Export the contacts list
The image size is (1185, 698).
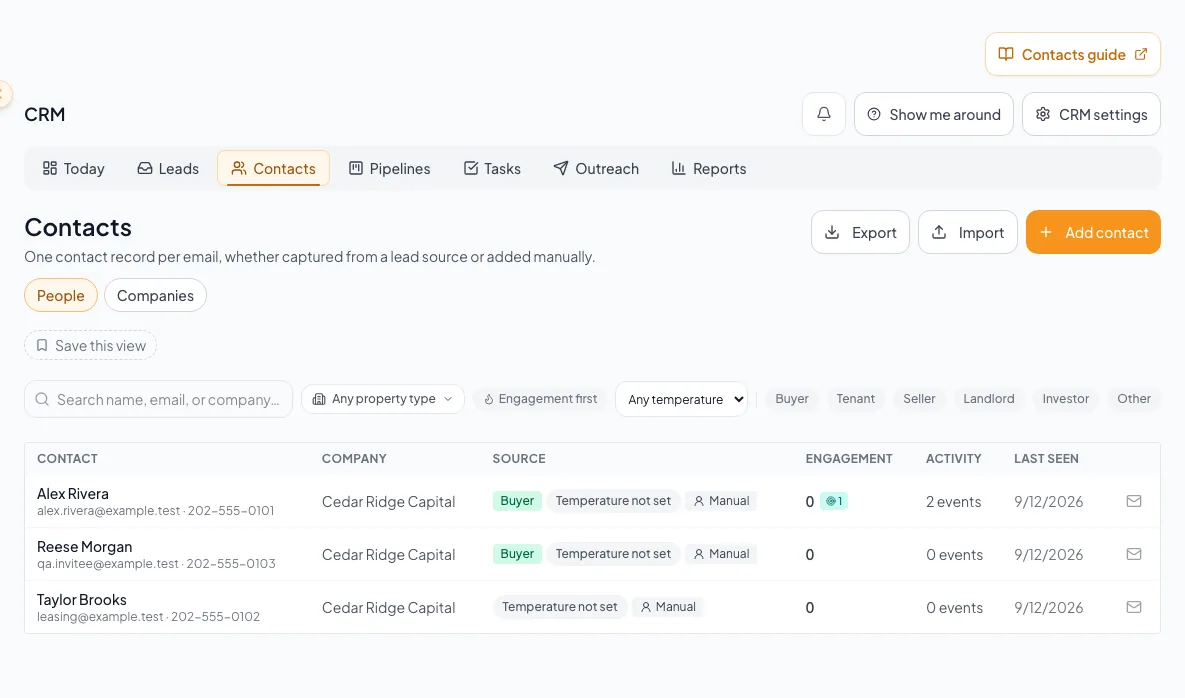point(860,232)
